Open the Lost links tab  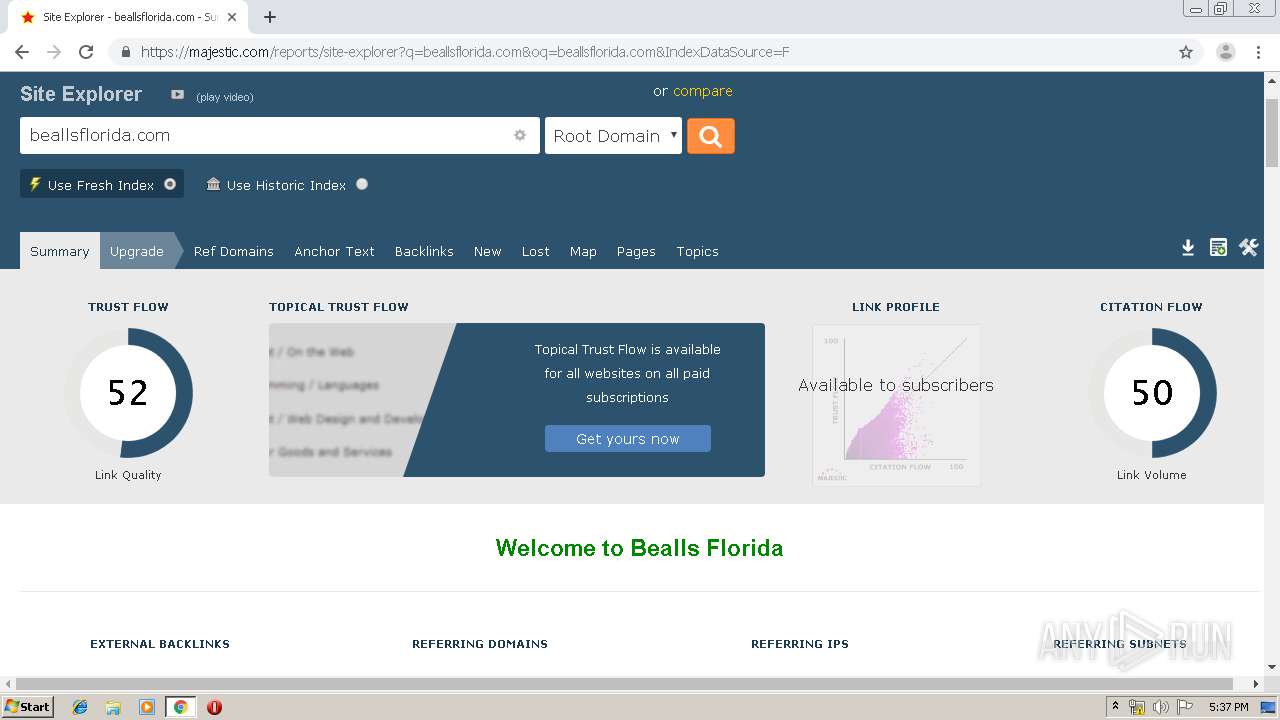[x=536, y=251]
